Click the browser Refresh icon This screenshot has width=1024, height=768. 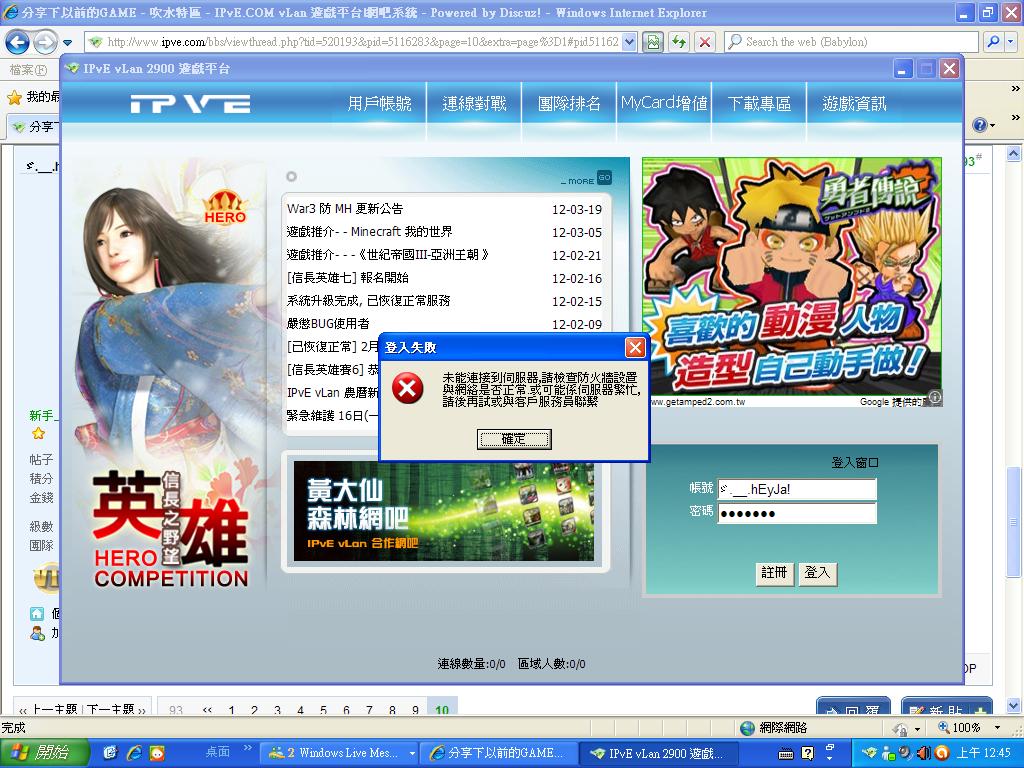click(679, 42)
